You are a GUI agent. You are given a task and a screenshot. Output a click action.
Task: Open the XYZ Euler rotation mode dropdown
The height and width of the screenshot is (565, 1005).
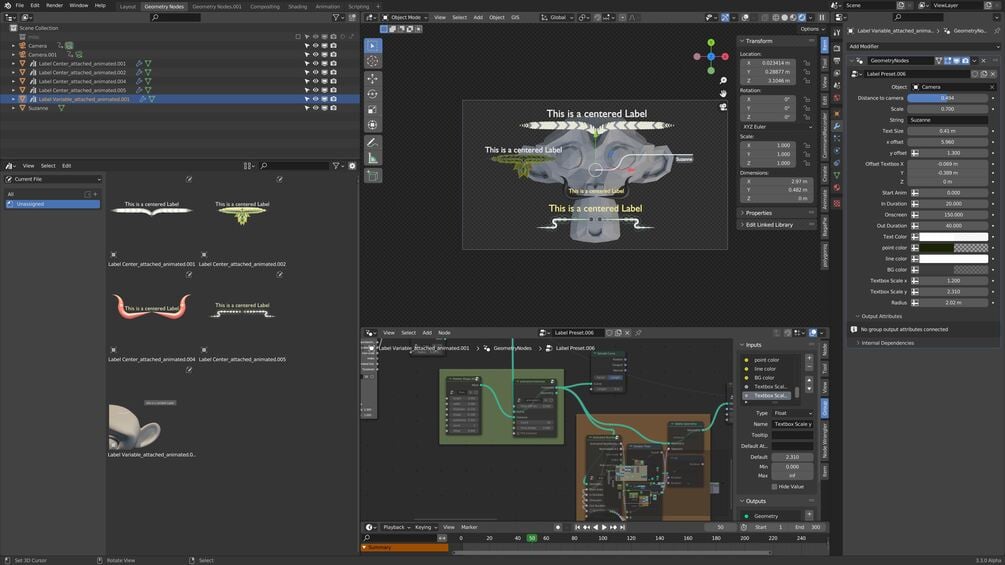[777, 127]
